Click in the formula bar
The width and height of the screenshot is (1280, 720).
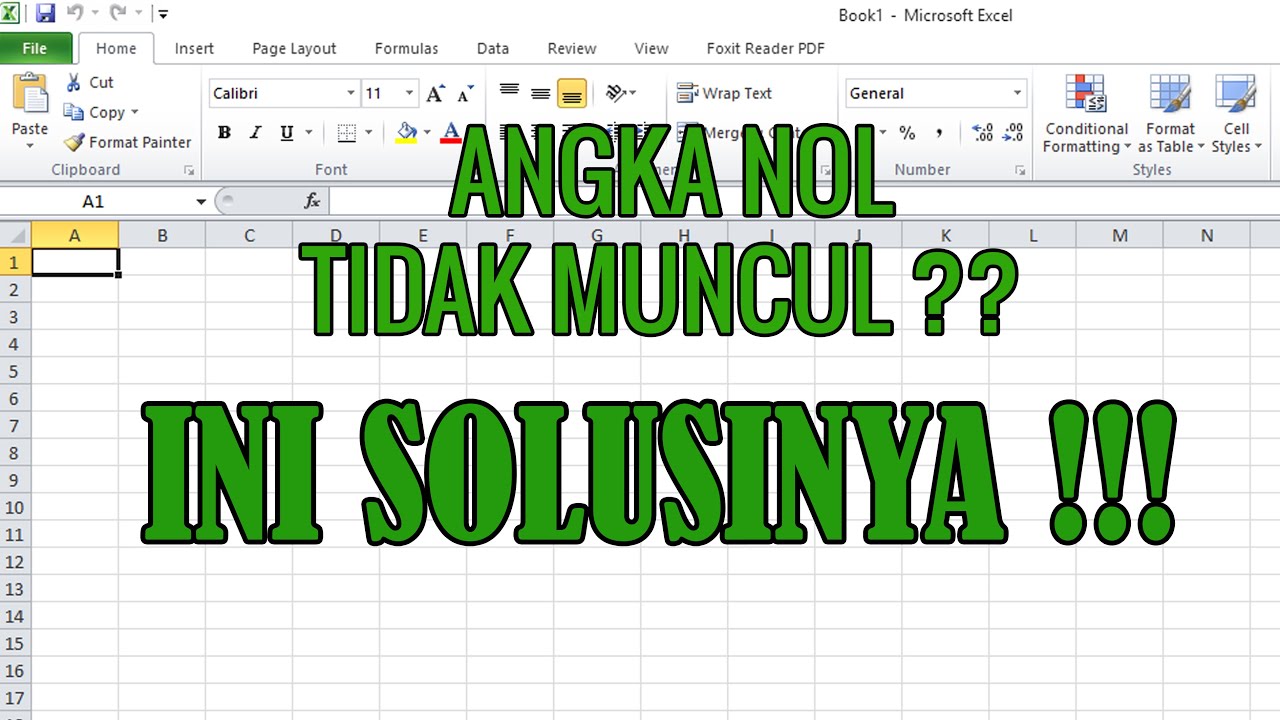pyautogui.click(x=803, y=201)
